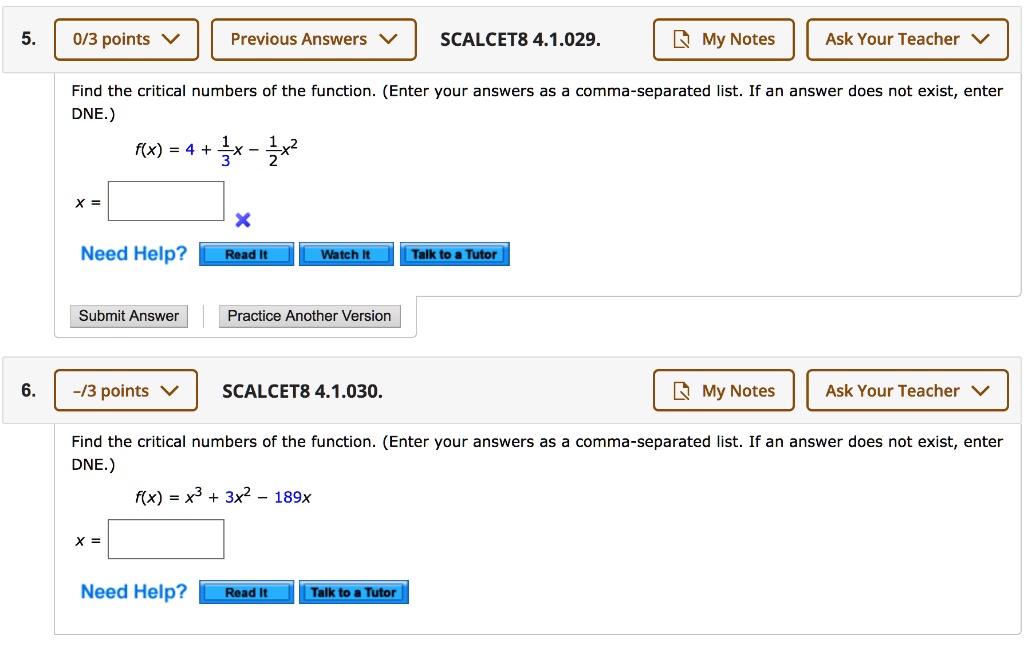Click the Watch It video help icon
This screenshot has height=651, width=1024.
346,253
